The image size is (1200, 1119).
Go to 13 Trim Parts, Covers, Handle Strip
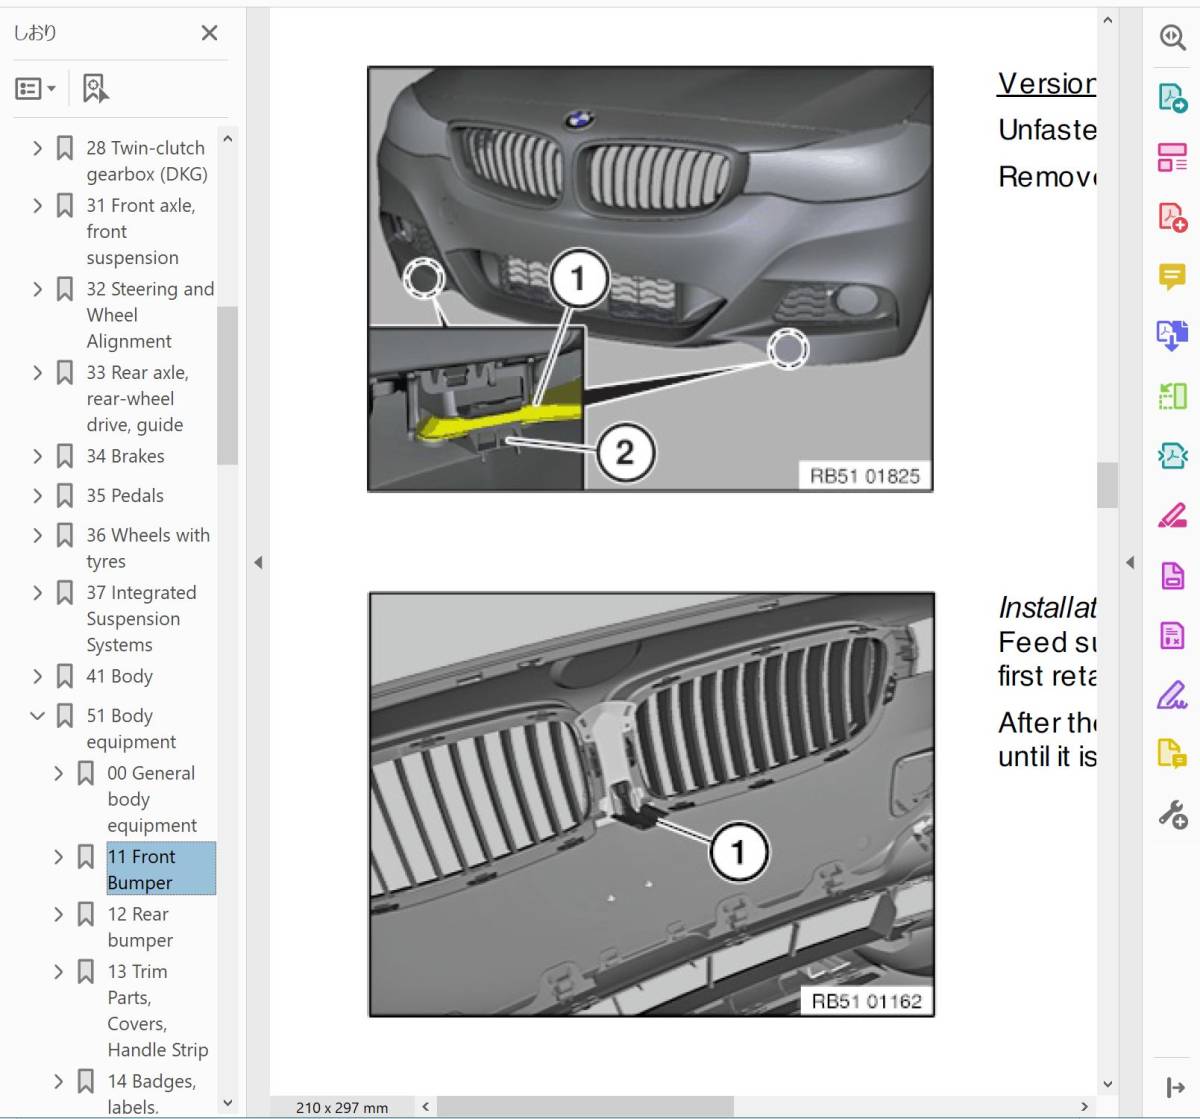click(x=158, y=1010)
